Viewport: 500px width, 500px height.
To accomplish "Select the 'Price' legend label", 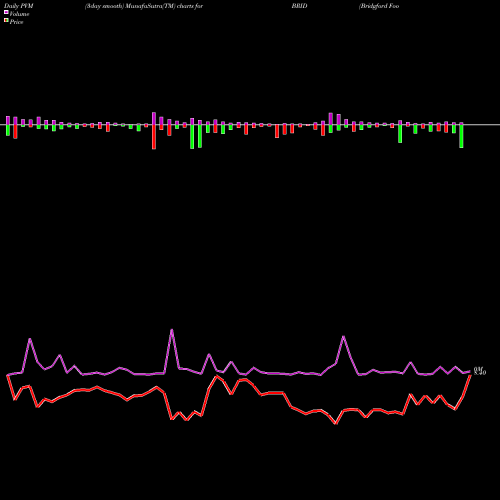I will [16, 22].
